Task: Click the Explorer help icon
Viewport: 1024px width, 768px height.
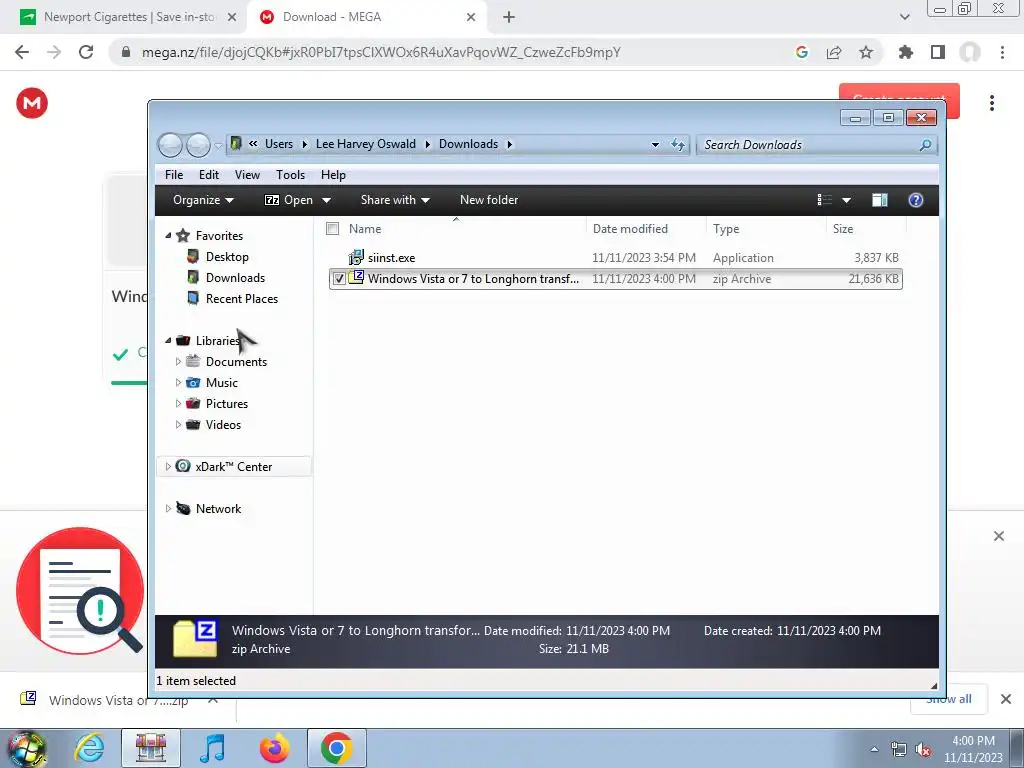Action: (916, 200)
